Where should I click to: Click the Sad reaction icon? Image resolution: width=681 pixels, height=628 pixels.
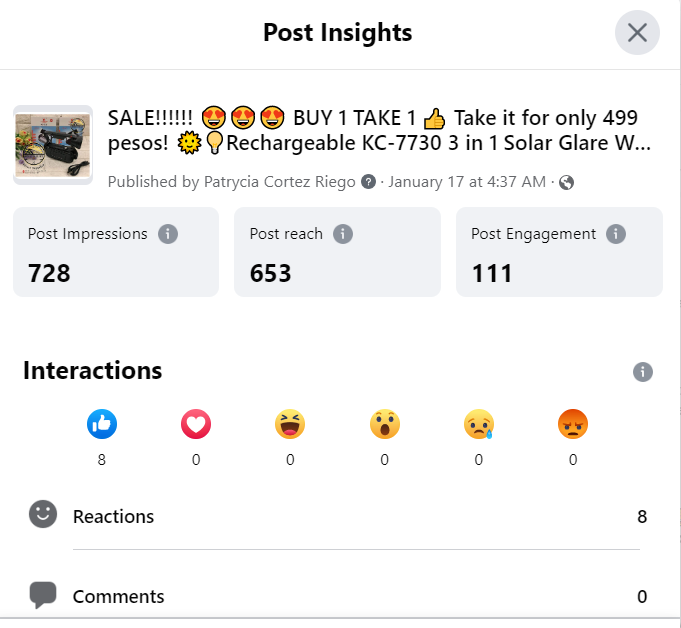pyautogui.click(x=479, y=425)
